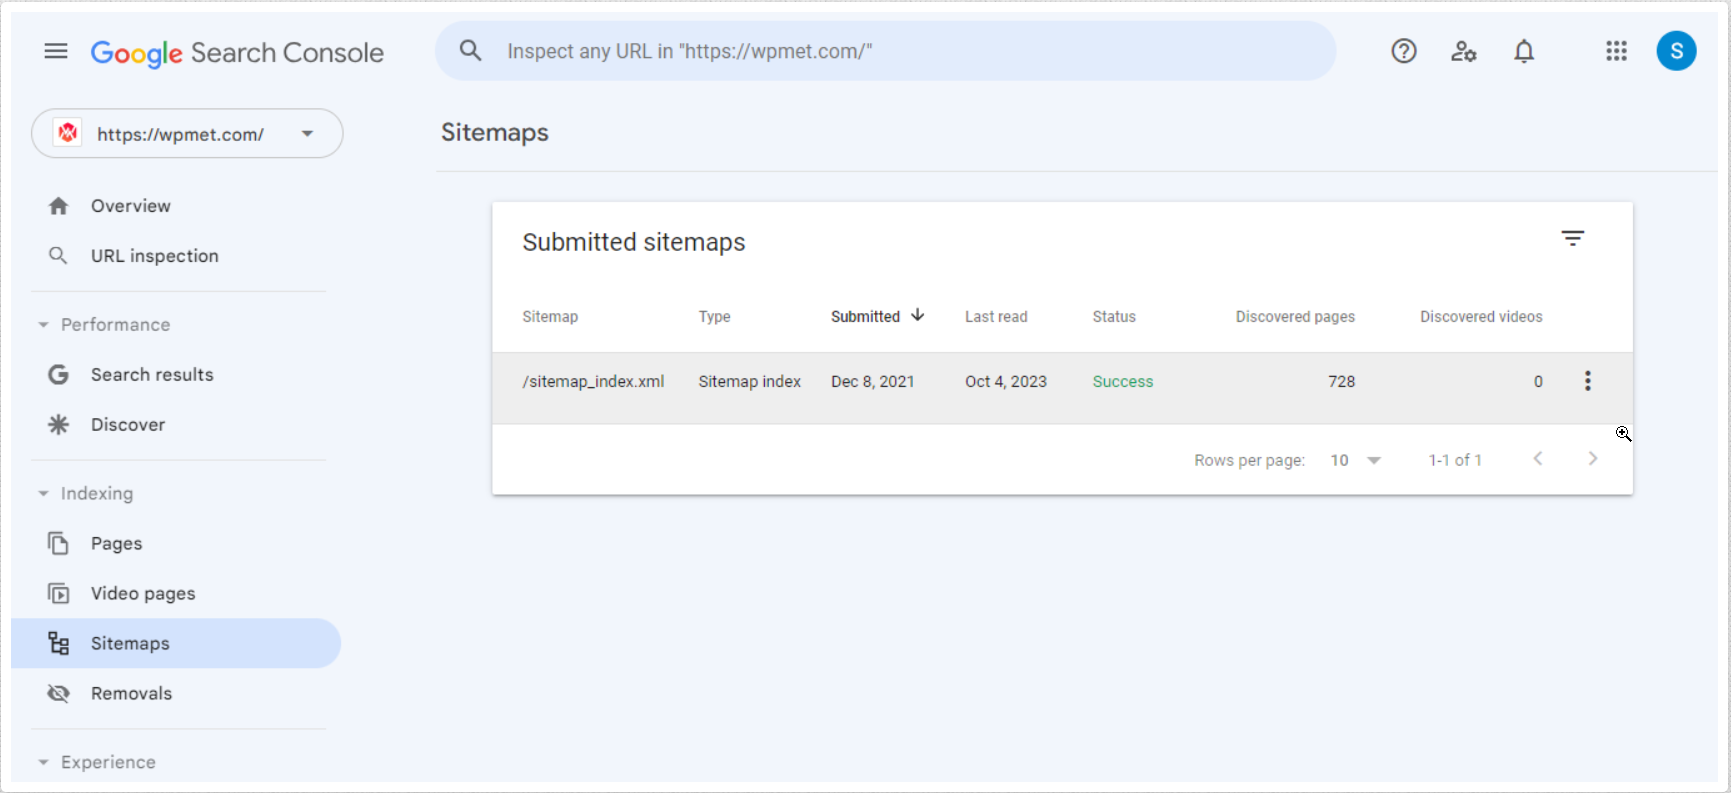Go to Removals in the sidebar
1731x793 pixels.
click(131, 693)
